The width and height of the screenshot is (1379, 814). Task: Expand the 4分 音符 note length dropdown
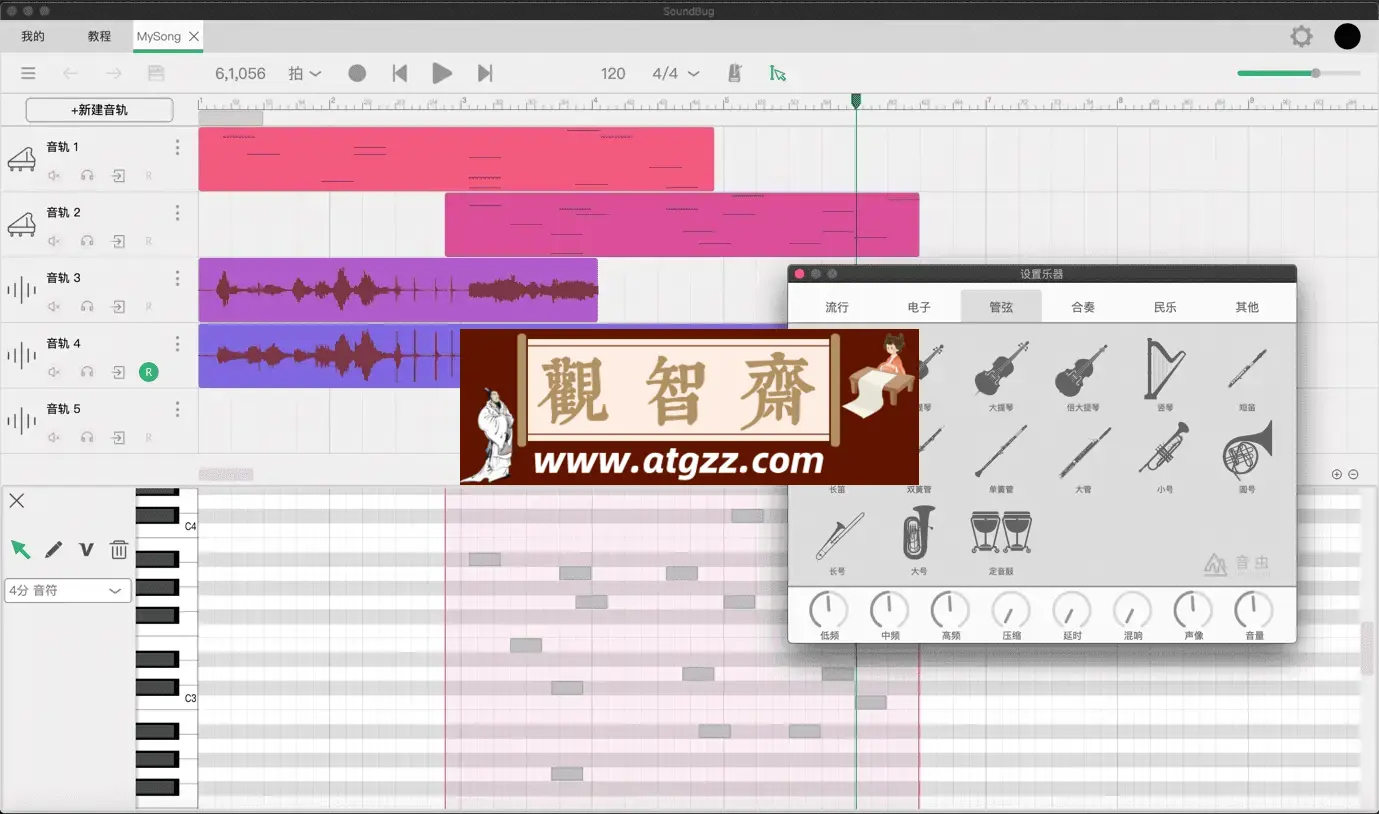tap(67, 590)
